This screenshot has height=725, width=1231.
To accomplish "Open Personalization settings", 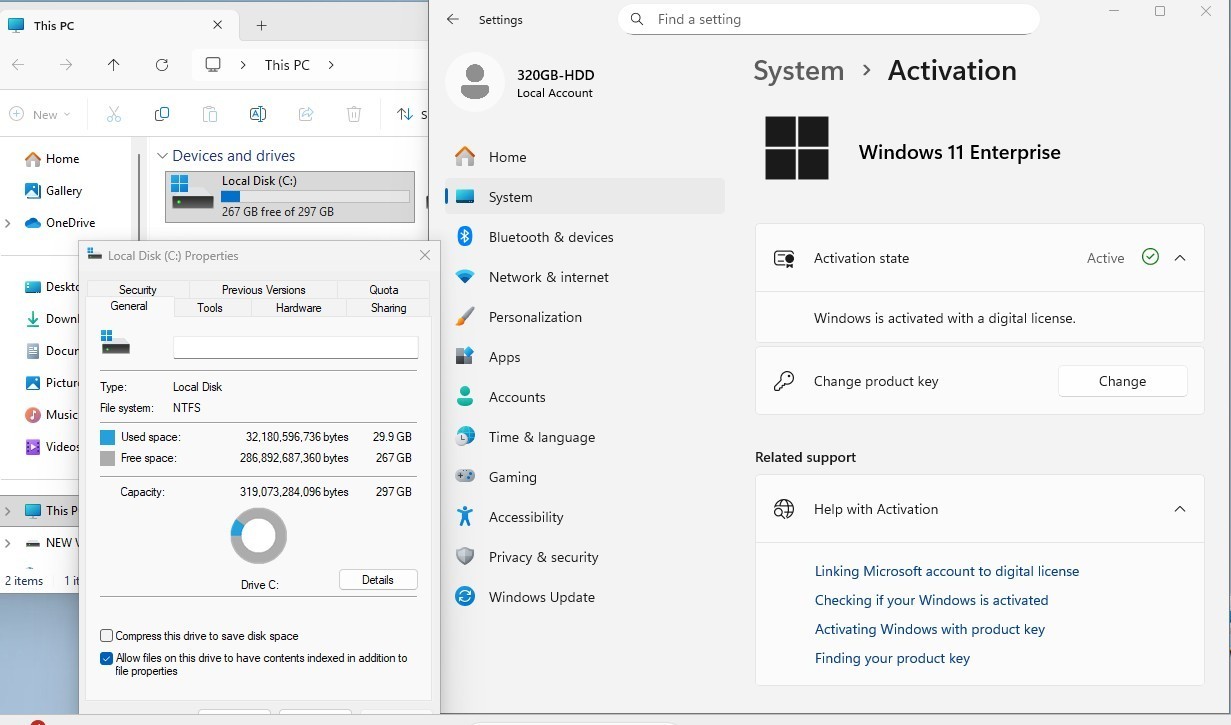I will [584, 317].
